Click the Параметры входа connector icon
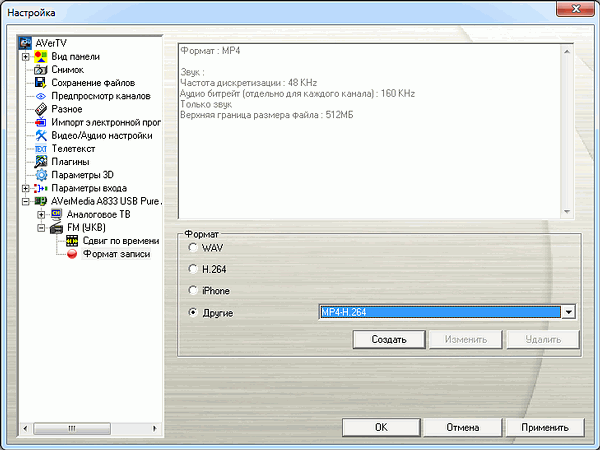The height and width of the screenshot is (450, 600). click(41, 188)
